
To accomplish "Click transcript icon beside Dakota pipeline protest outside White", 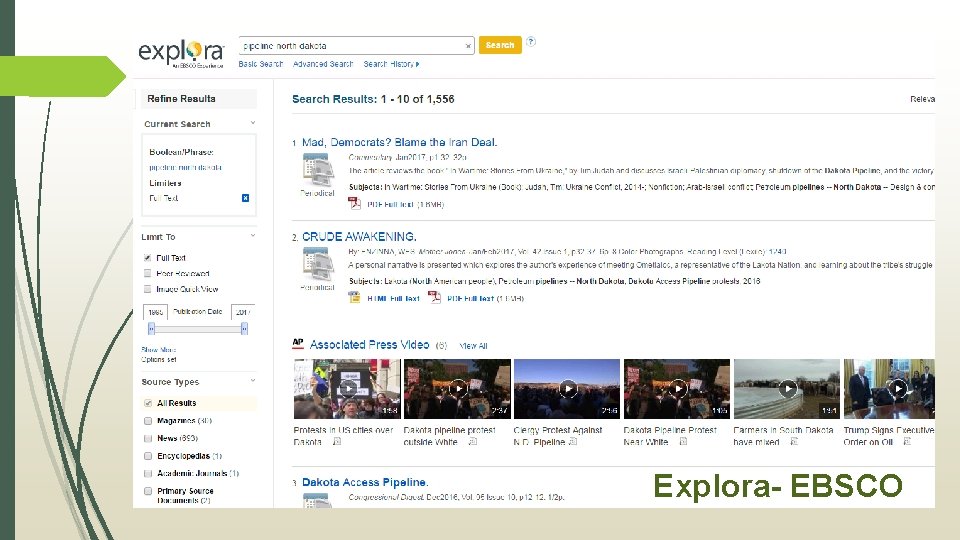I will [473, 441].
